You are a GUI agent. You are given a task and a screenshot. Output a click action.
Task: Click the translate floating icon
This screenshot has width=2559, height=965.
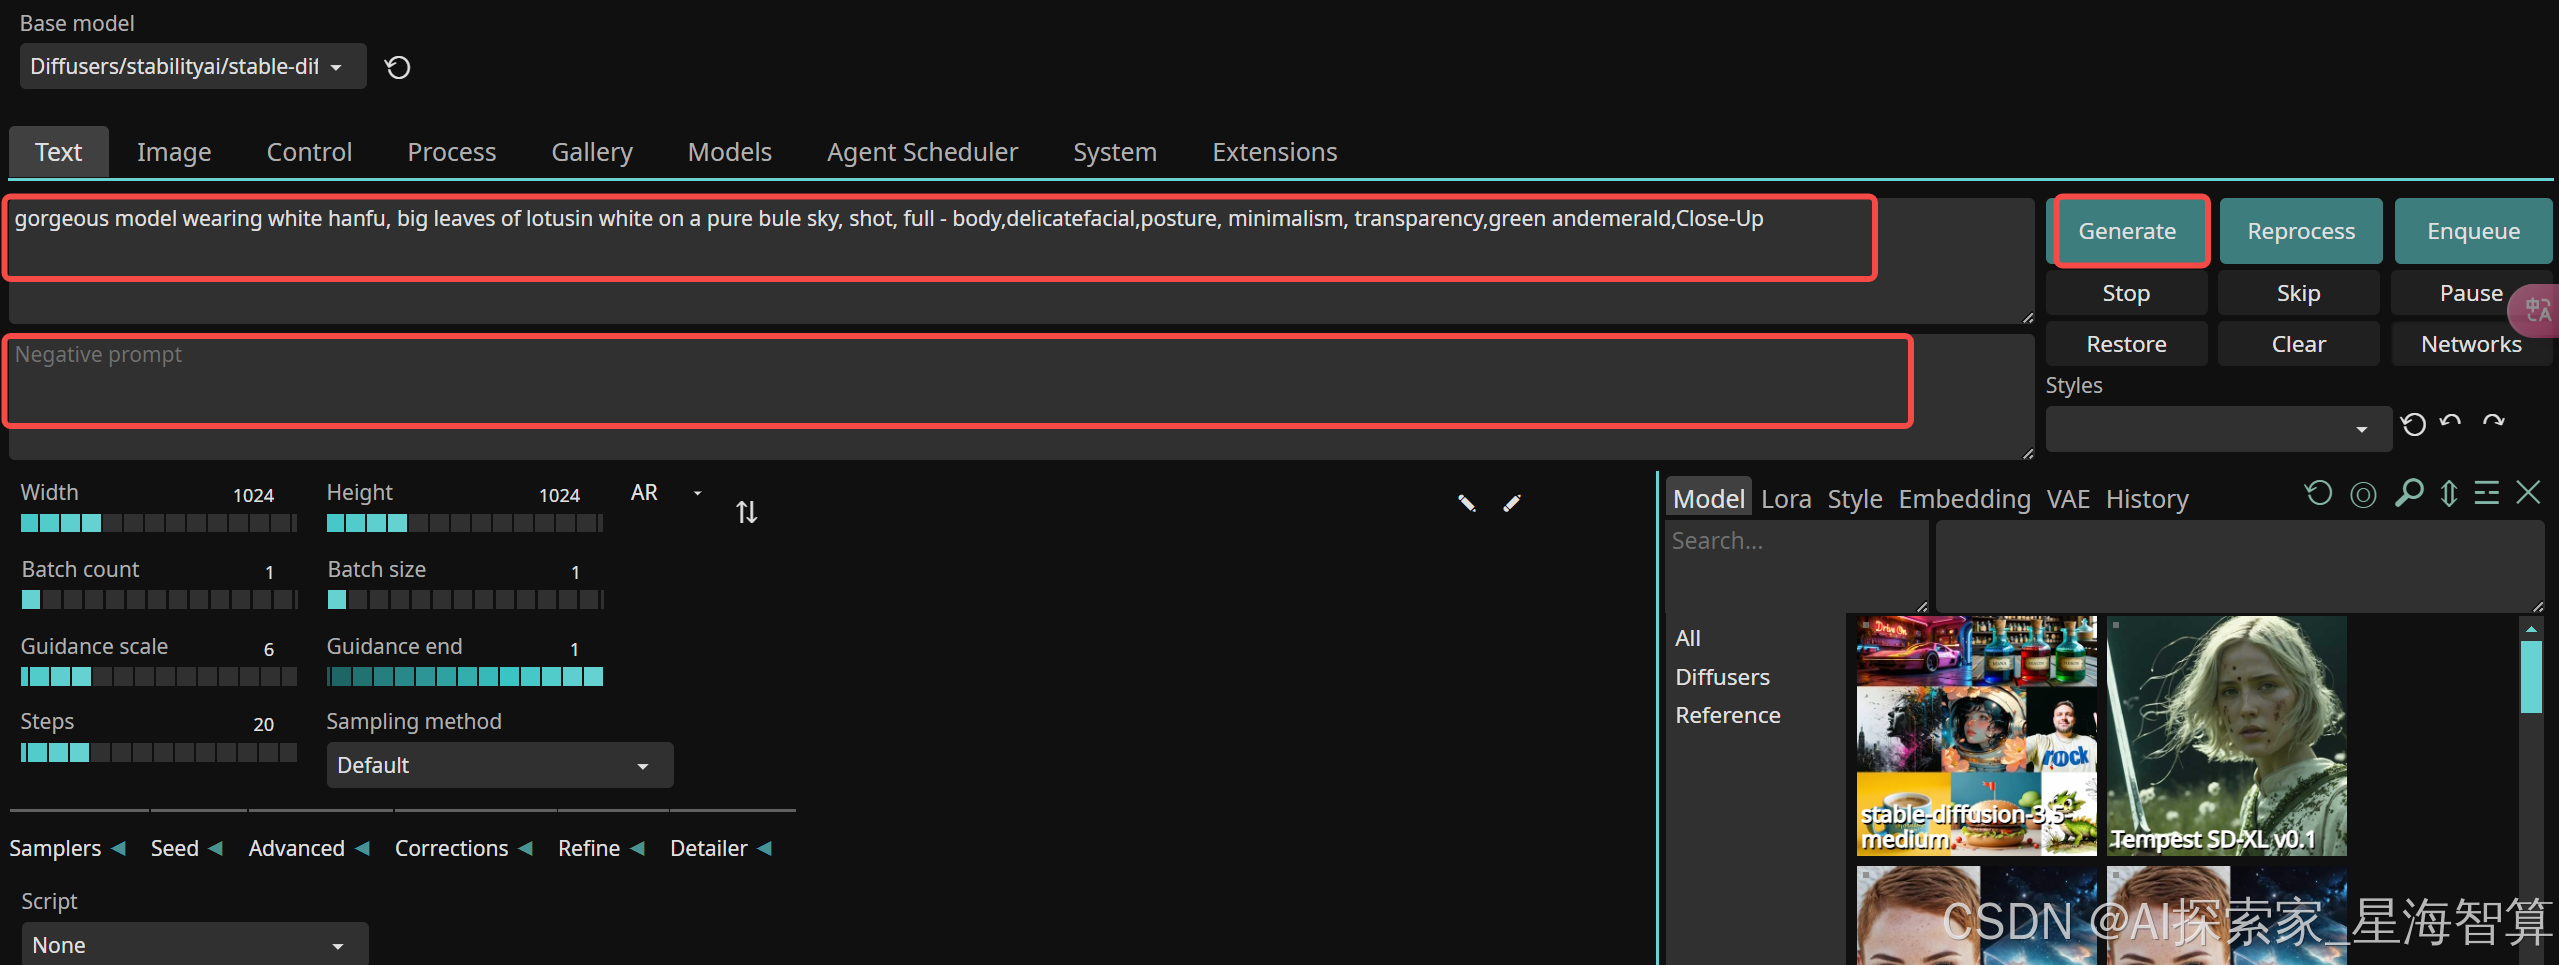coord(2535,311)
